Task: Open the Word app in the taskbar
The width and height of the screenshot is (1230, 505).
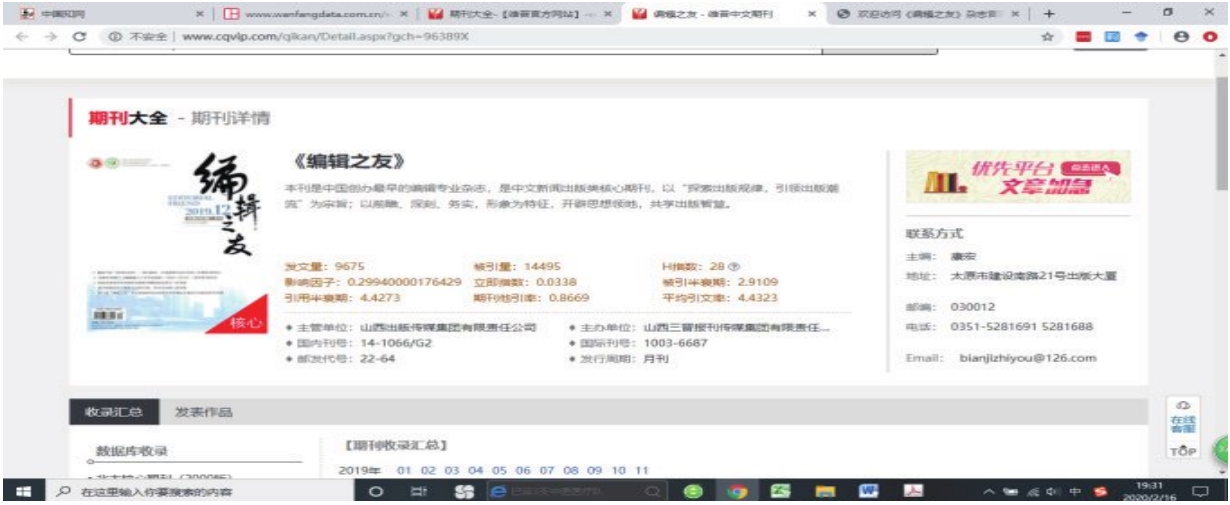Action: 870,492
